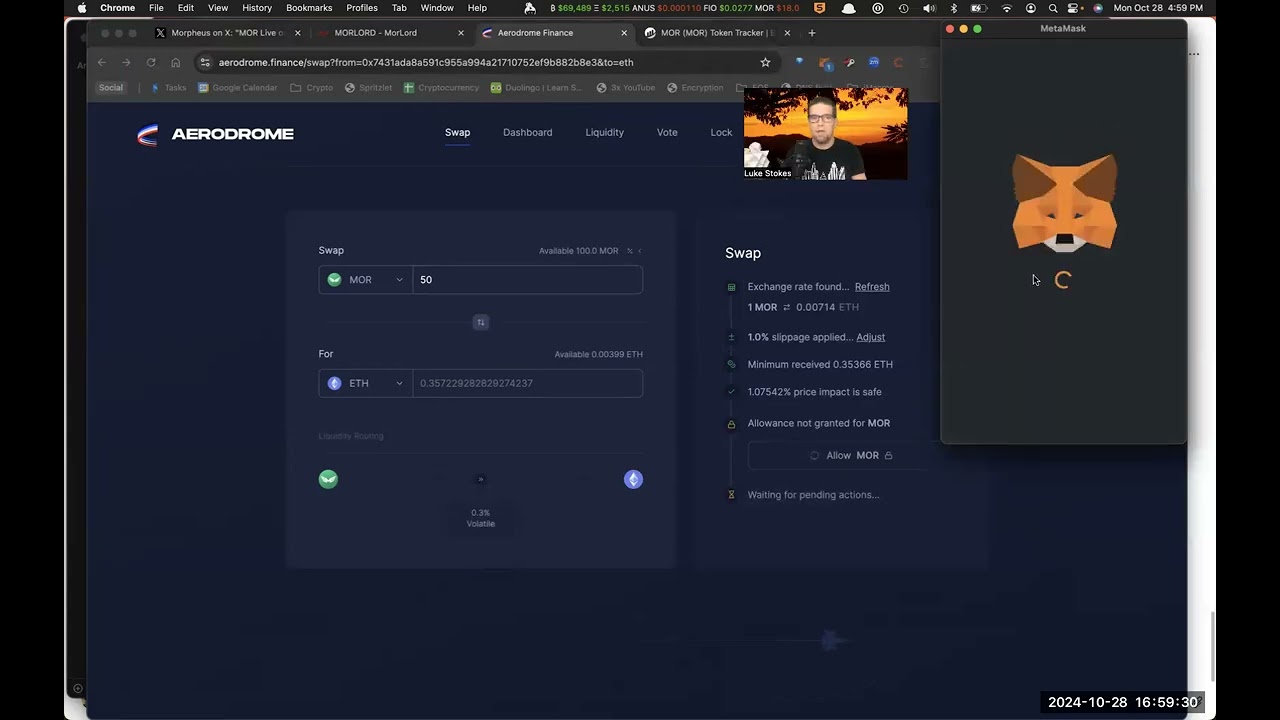Image resolution: width=1280 pixels, height=720 pixels.
Task: Click the volume icon in the menu bar
Action: point(928,8)
